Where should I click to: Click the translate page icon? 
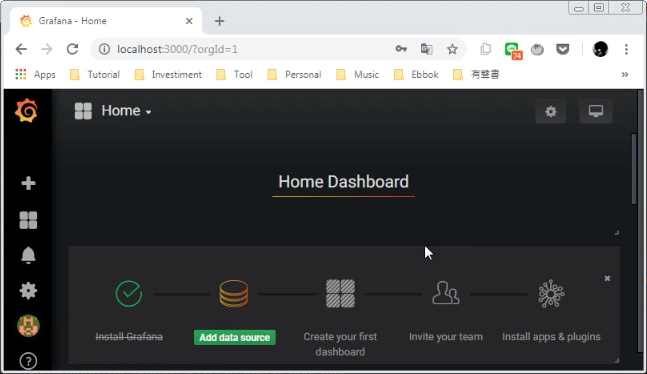pos(427,49)
